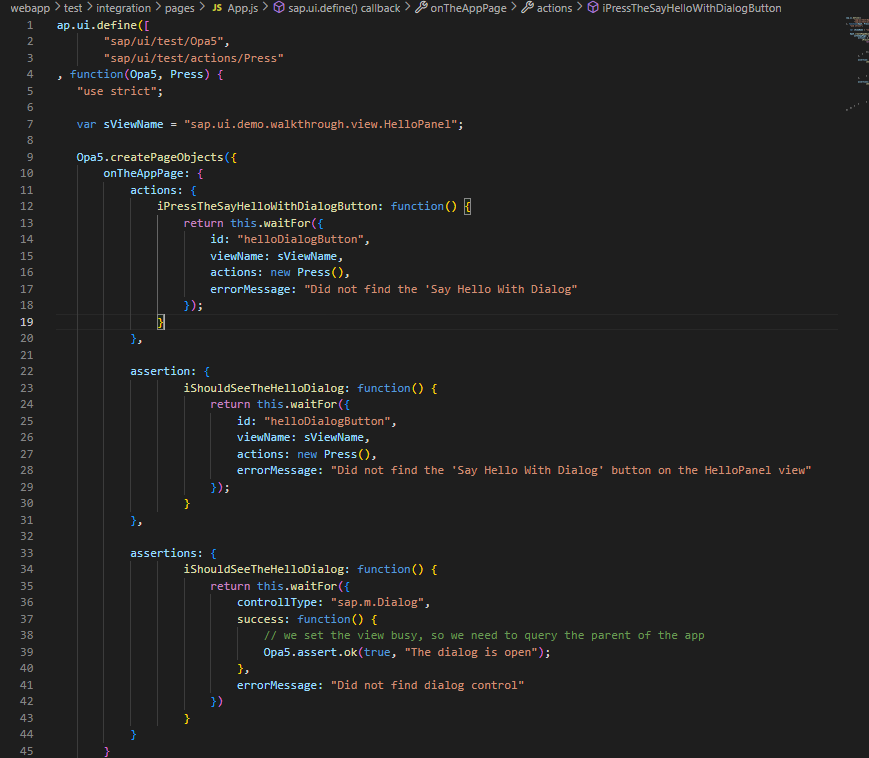Expand chevron after App.js breadcrumb
This screenshot has height=758, width=869.
(265, 7)
